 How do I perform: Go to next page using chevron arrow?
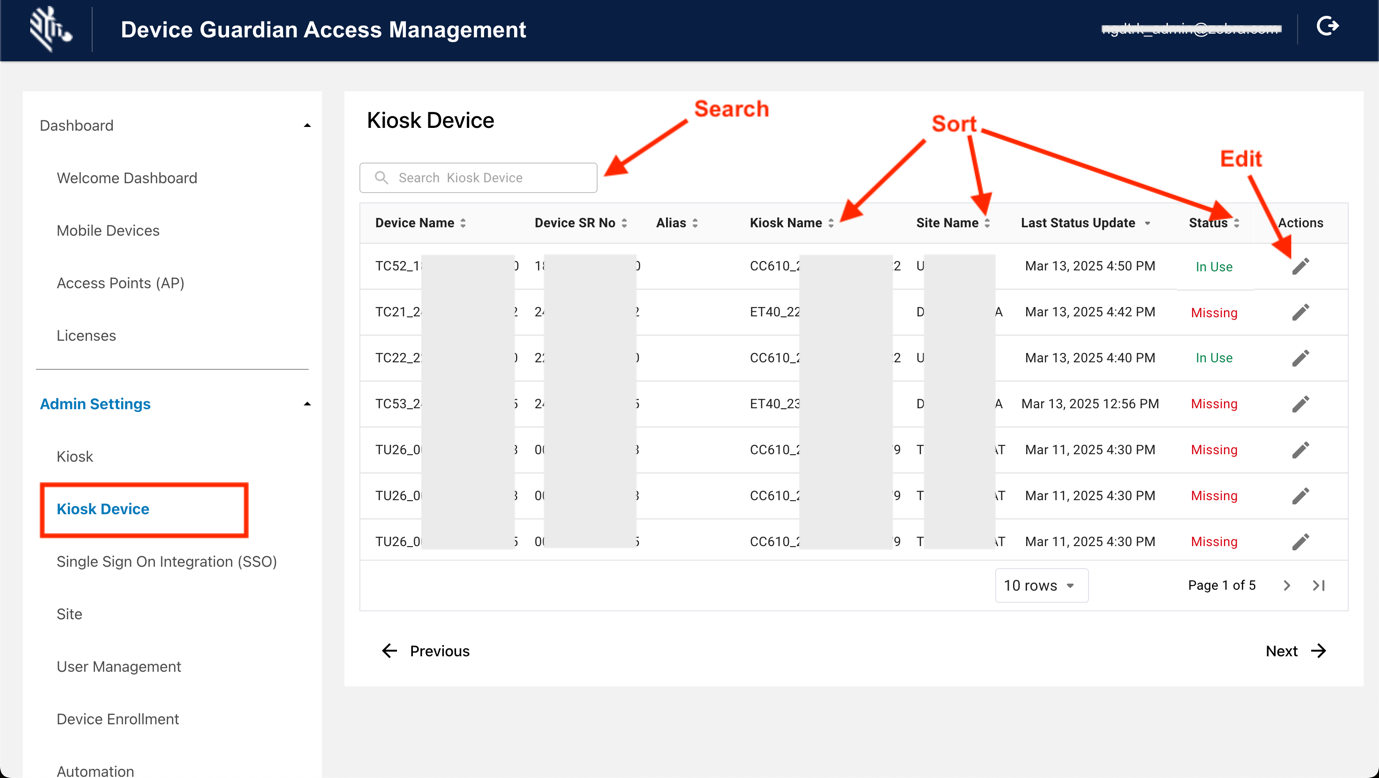tap(1287, 586)
